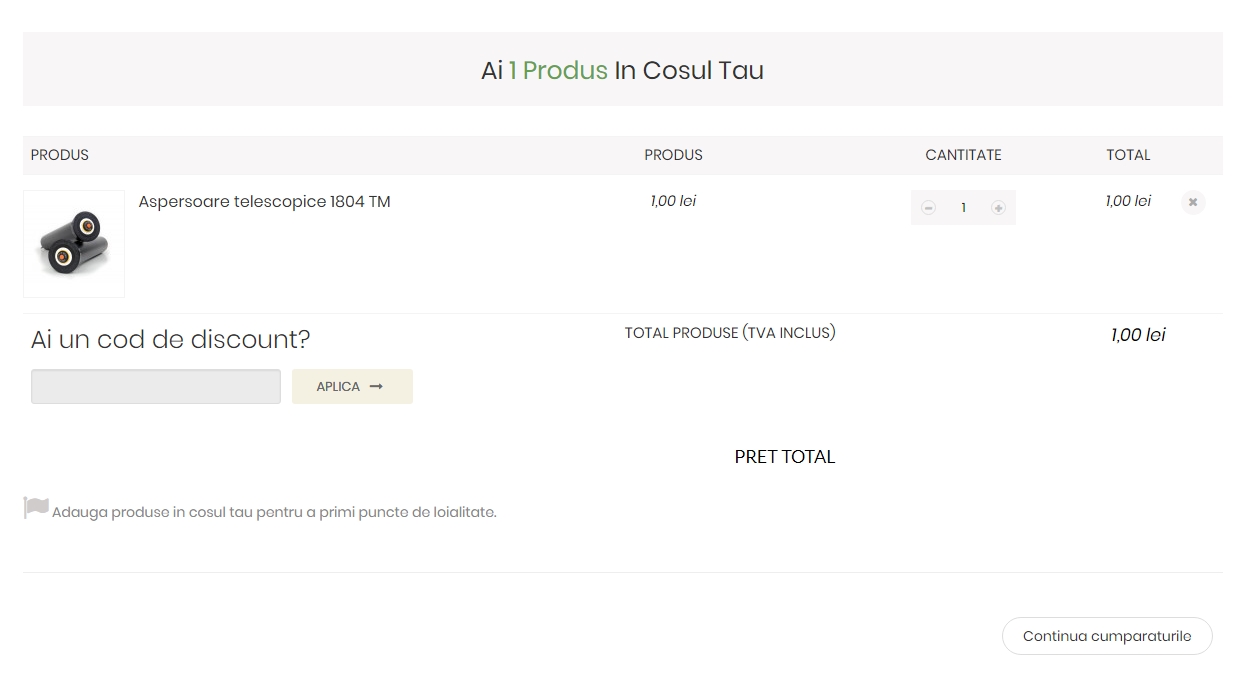Click the loyalty points message text

[x=274, y=512]
